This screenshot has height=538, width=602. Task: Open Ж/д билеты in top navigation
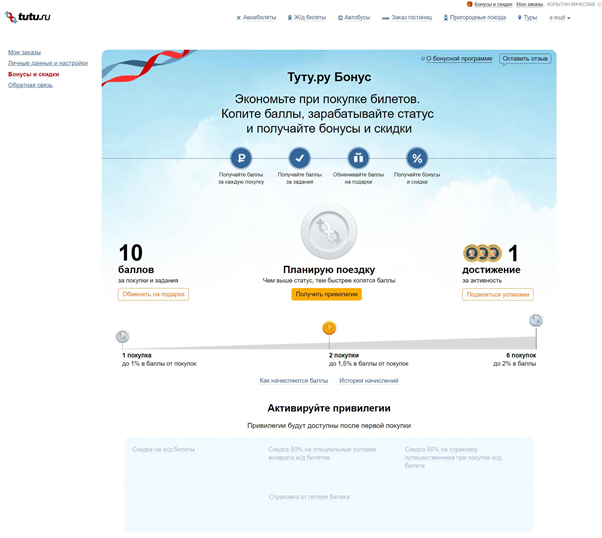pos(310,18)
